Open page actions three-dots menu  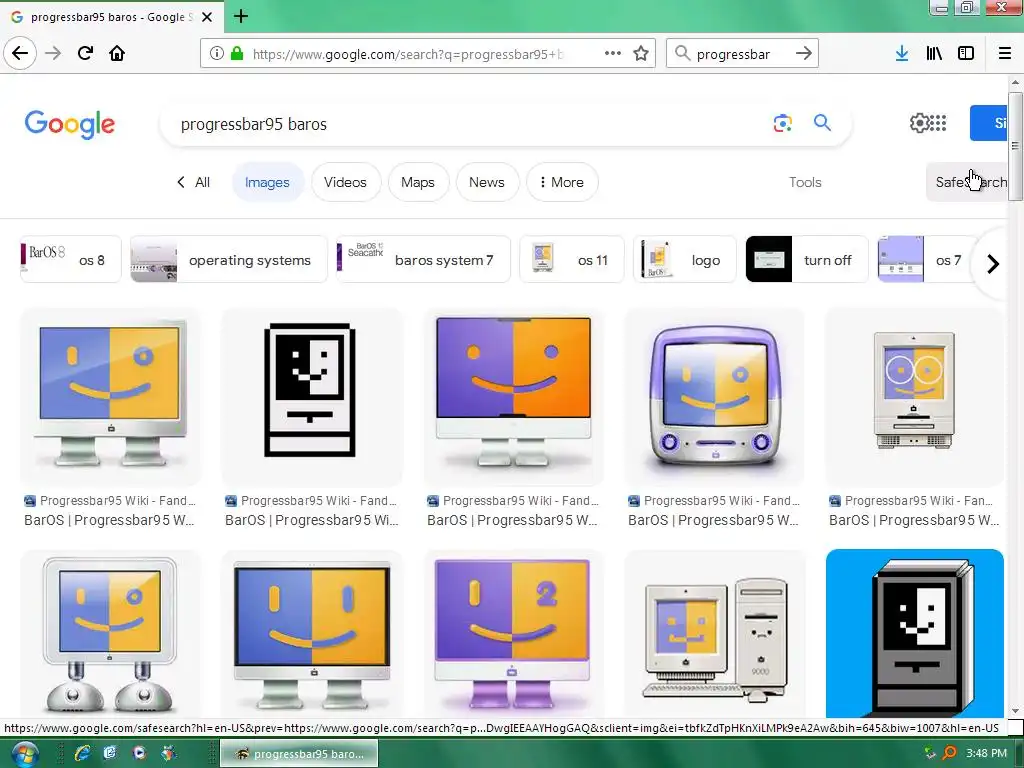(x=613, y=53)
